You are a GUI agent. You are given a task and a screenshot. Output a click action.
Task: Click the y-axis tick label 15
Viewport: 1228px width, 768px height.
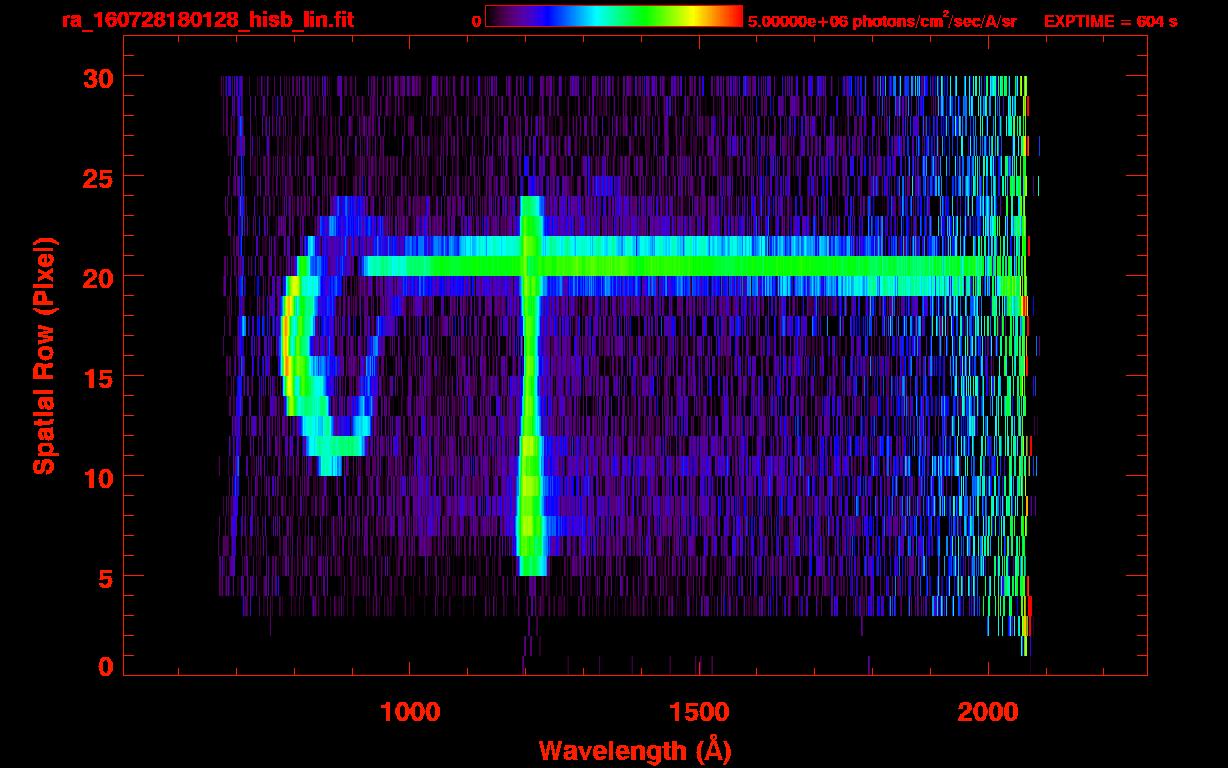click(97, 377)
